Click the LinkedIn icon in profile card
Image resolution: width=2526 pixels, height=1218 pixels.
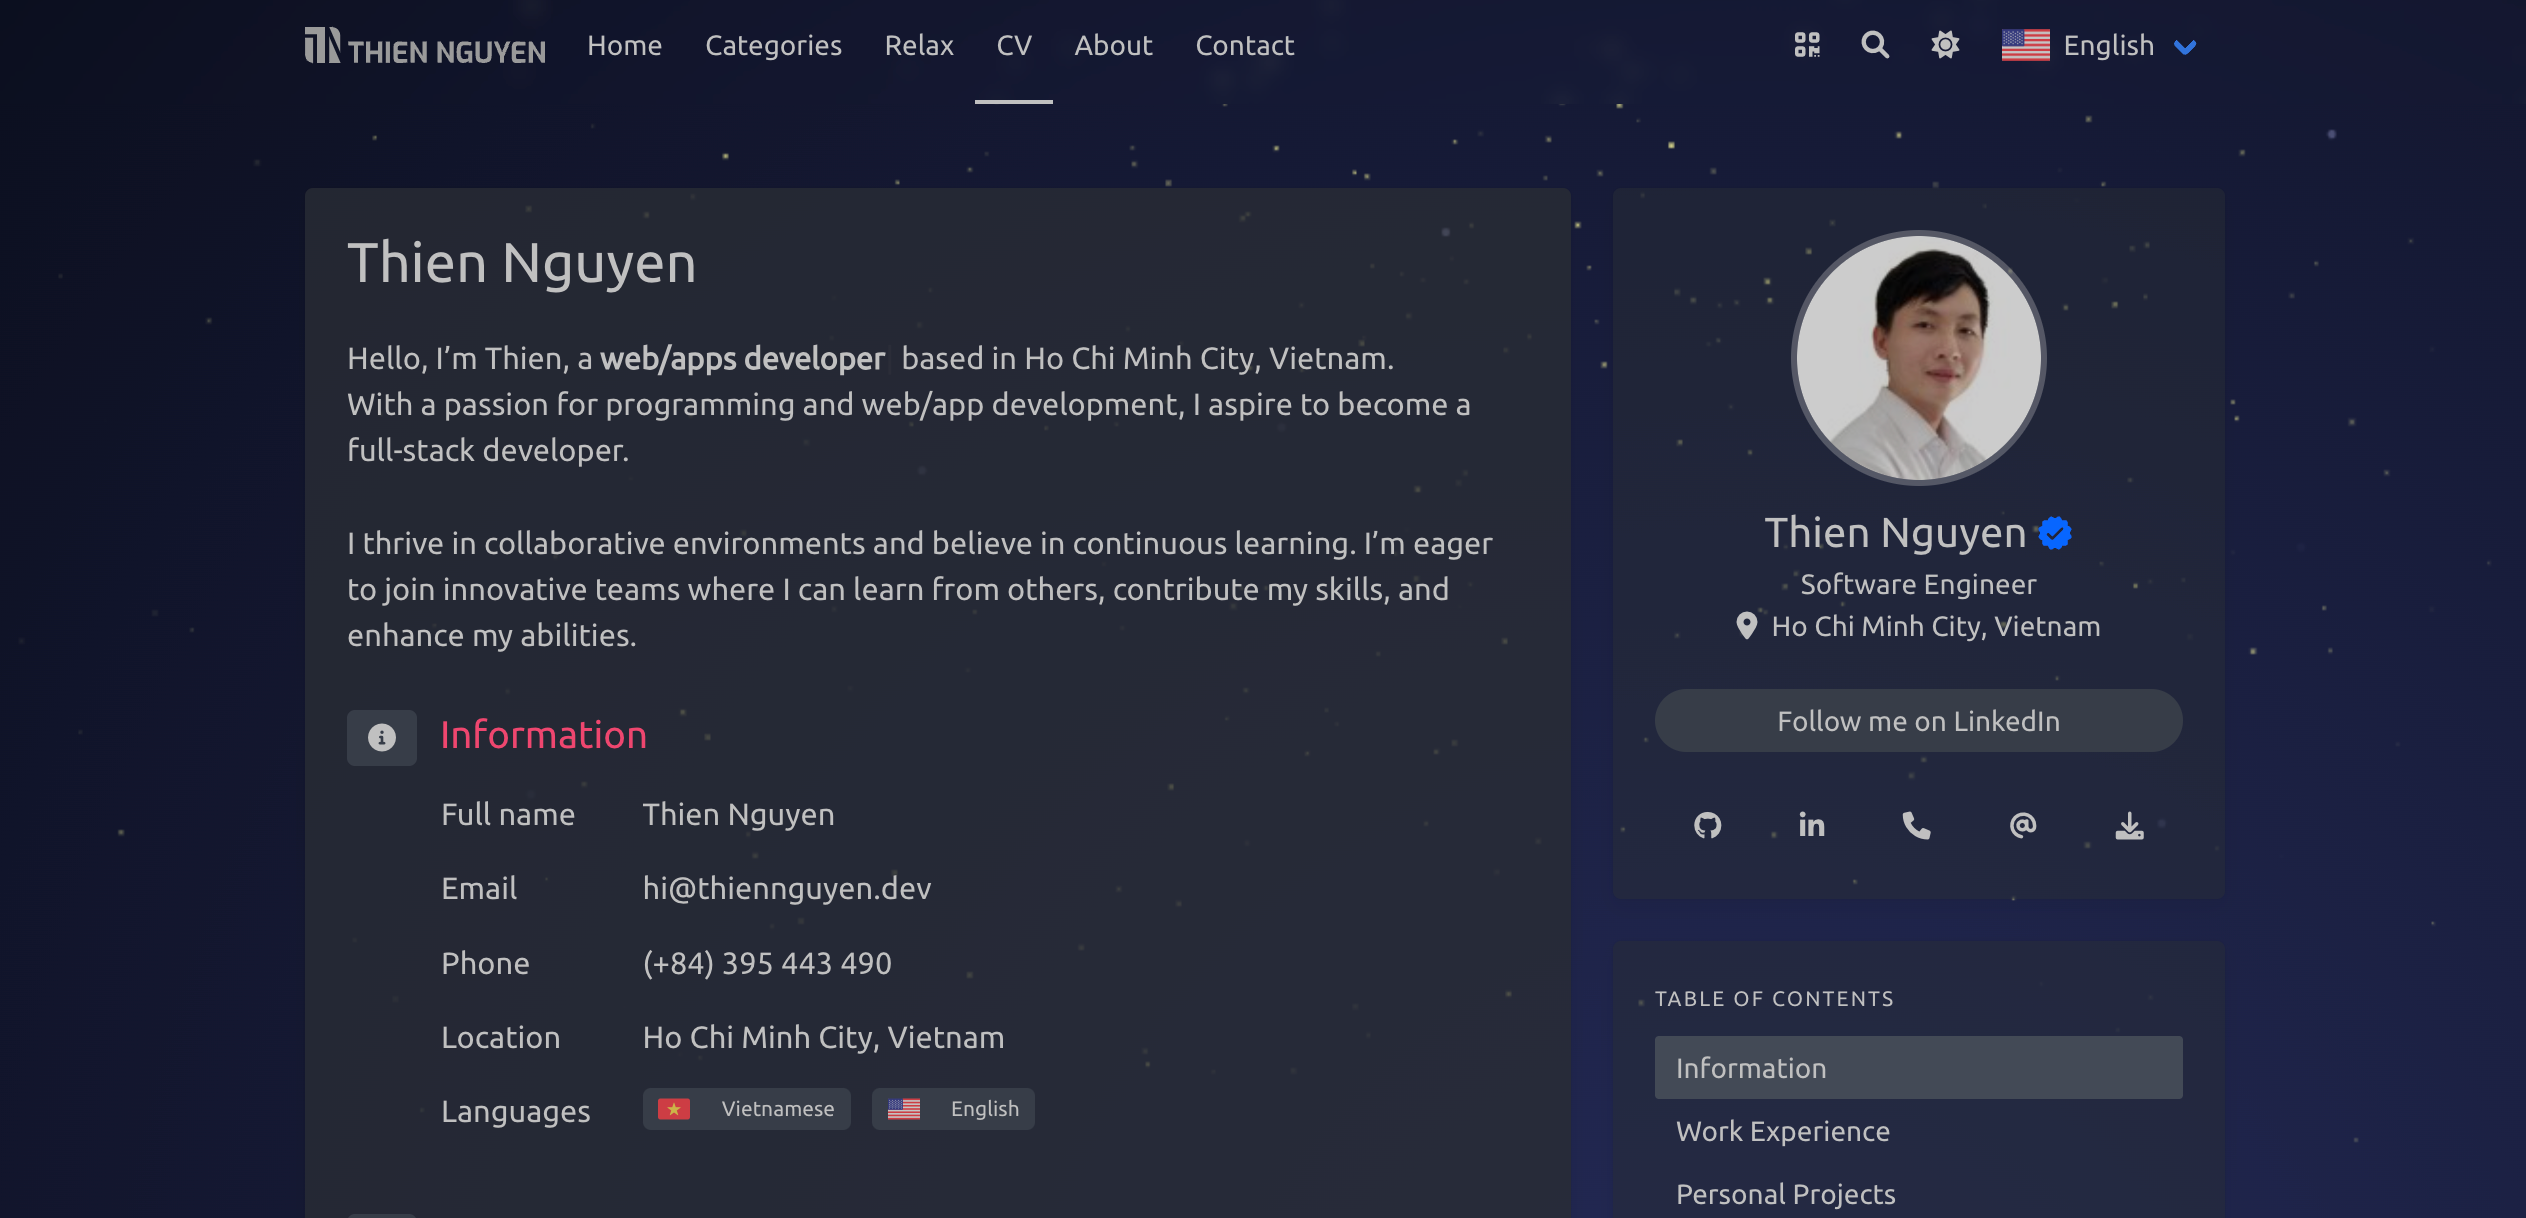point(1812,825)
